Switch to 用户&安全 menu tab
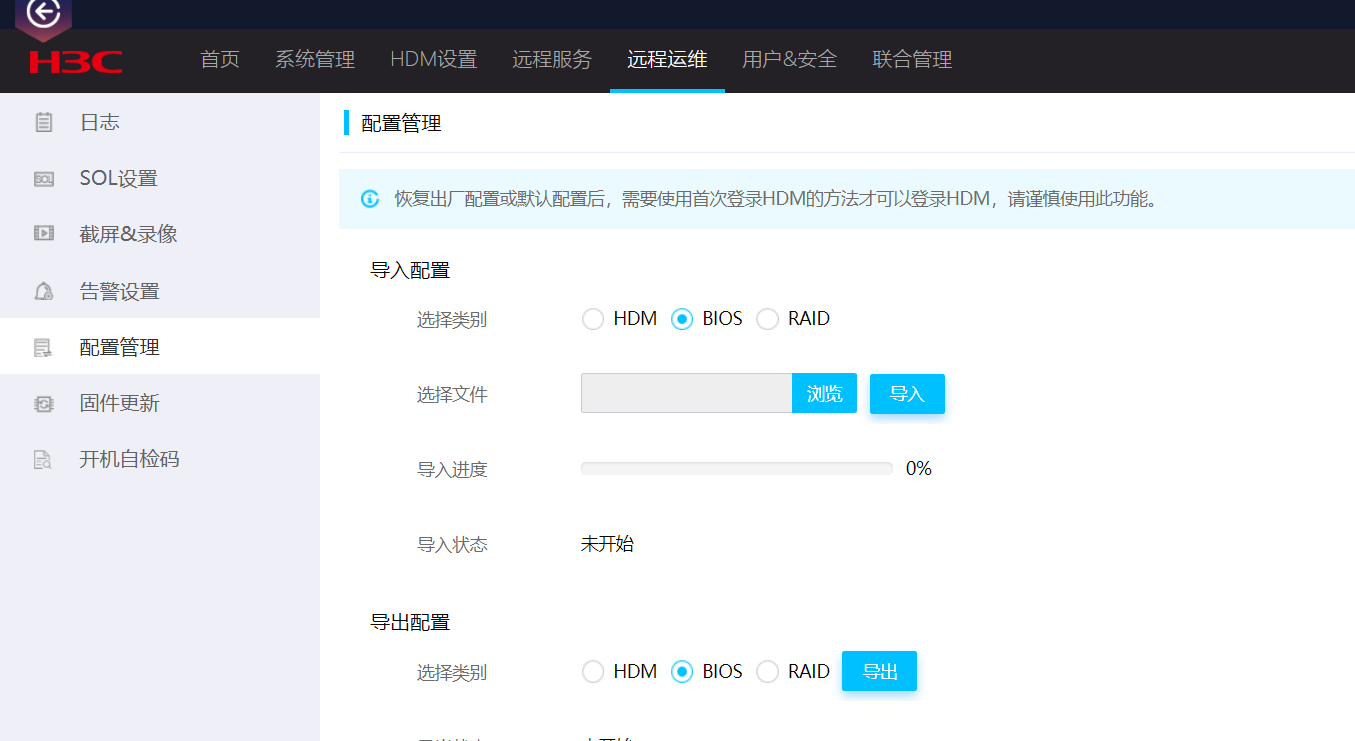 click(x=789, y=60)
